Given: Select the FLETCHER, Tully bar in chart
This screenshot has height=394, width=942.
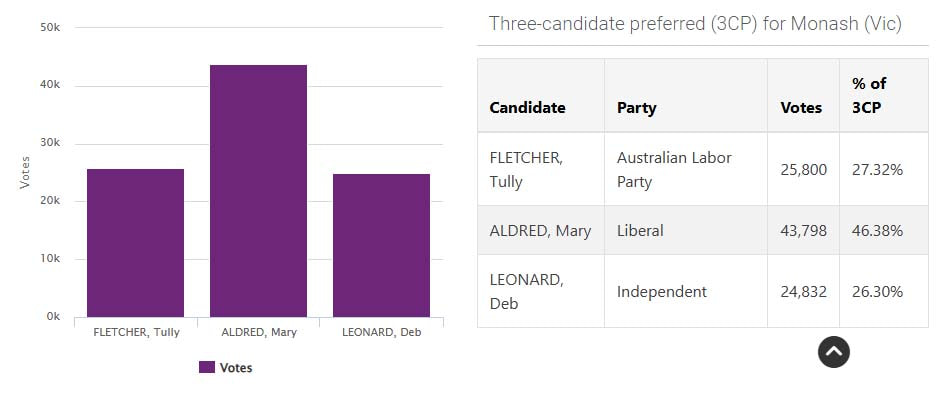Looking at the screenshot, I should (x=135, y=243).
